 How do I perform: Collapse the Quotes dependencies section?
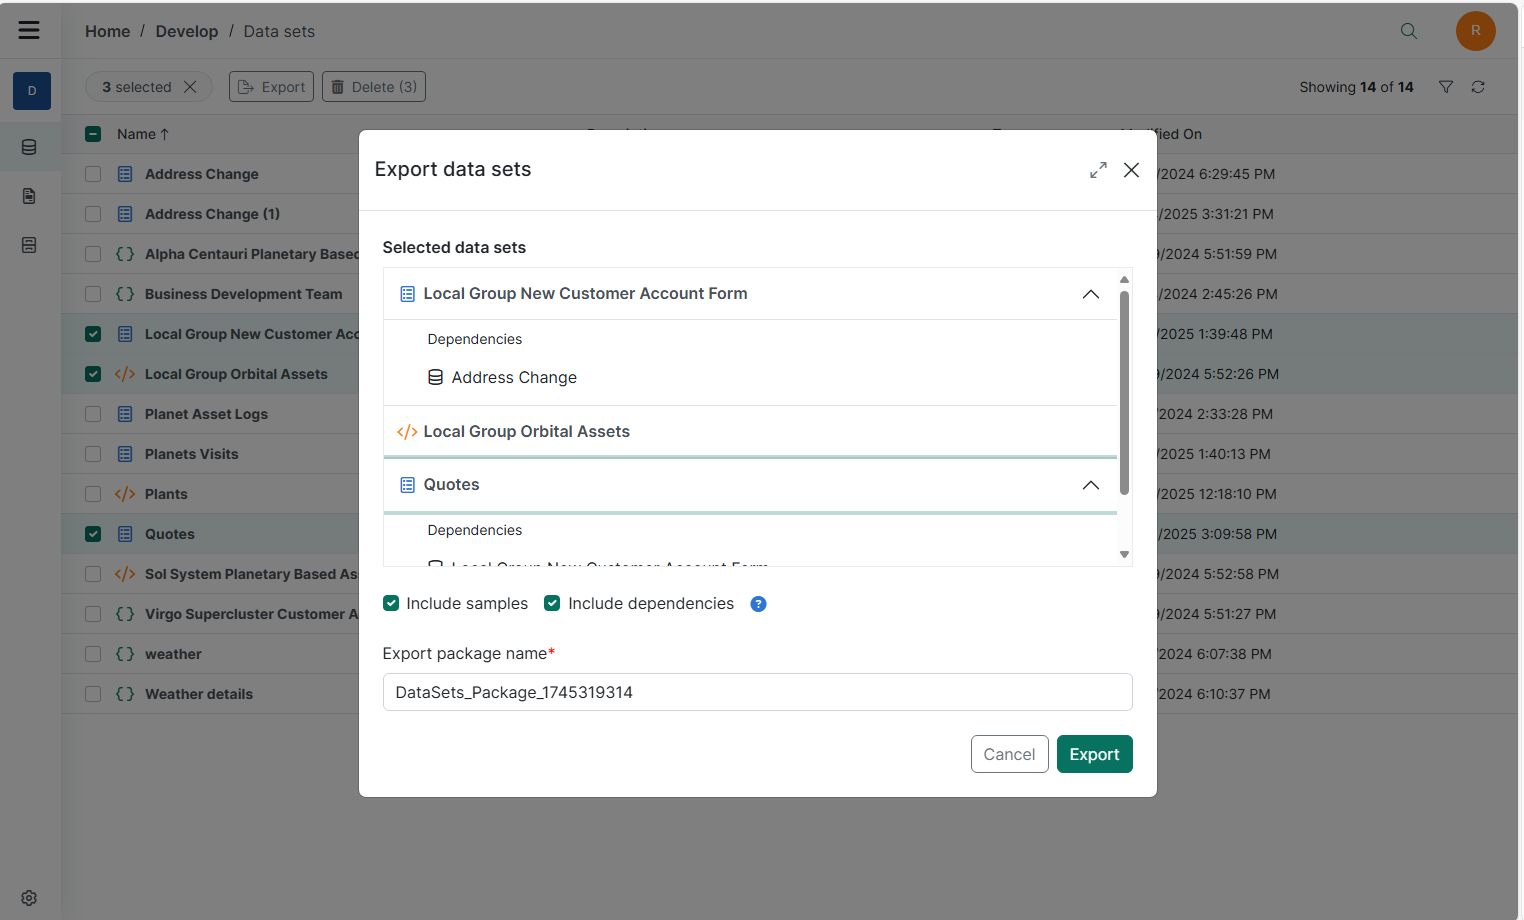point(1091,485)
